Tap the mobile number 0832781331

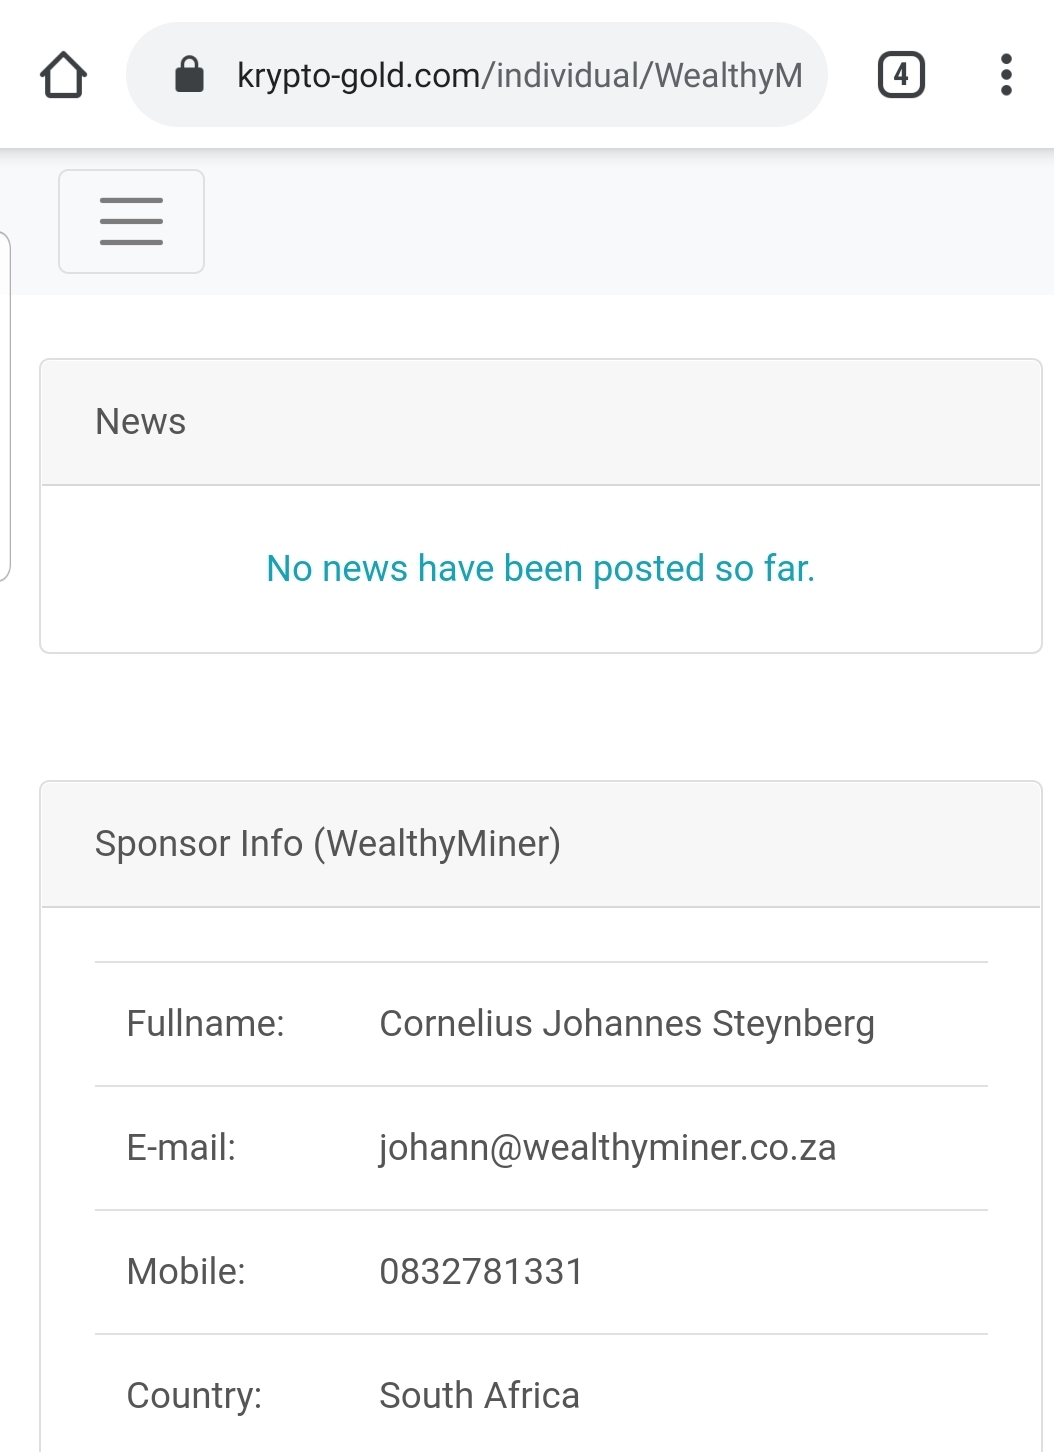click(481, 1272)
